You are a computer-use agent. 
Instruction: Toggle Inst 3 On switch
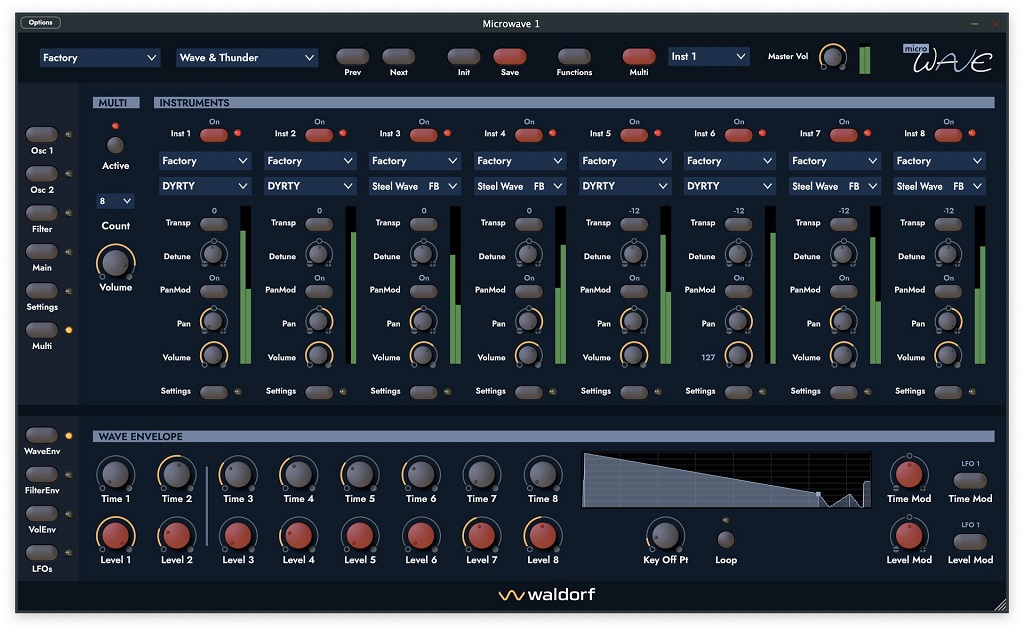click(x=423, y=135)
